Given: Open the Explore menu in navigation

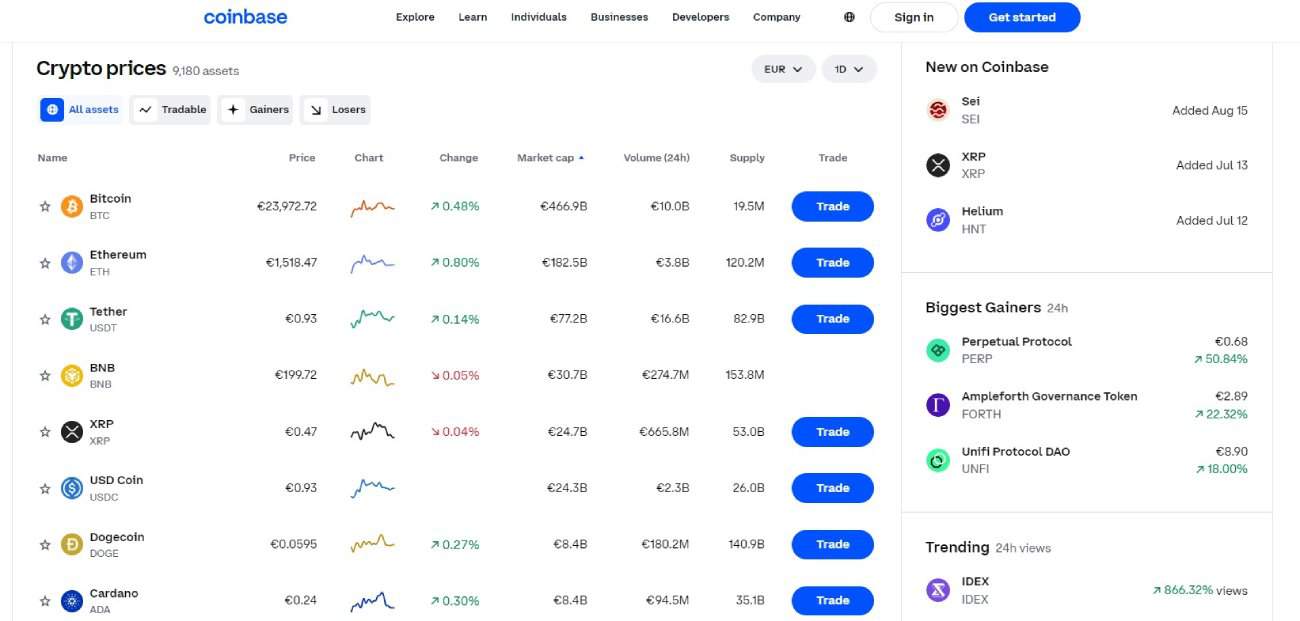Looking at the screenshot, I should coord(415,17).
